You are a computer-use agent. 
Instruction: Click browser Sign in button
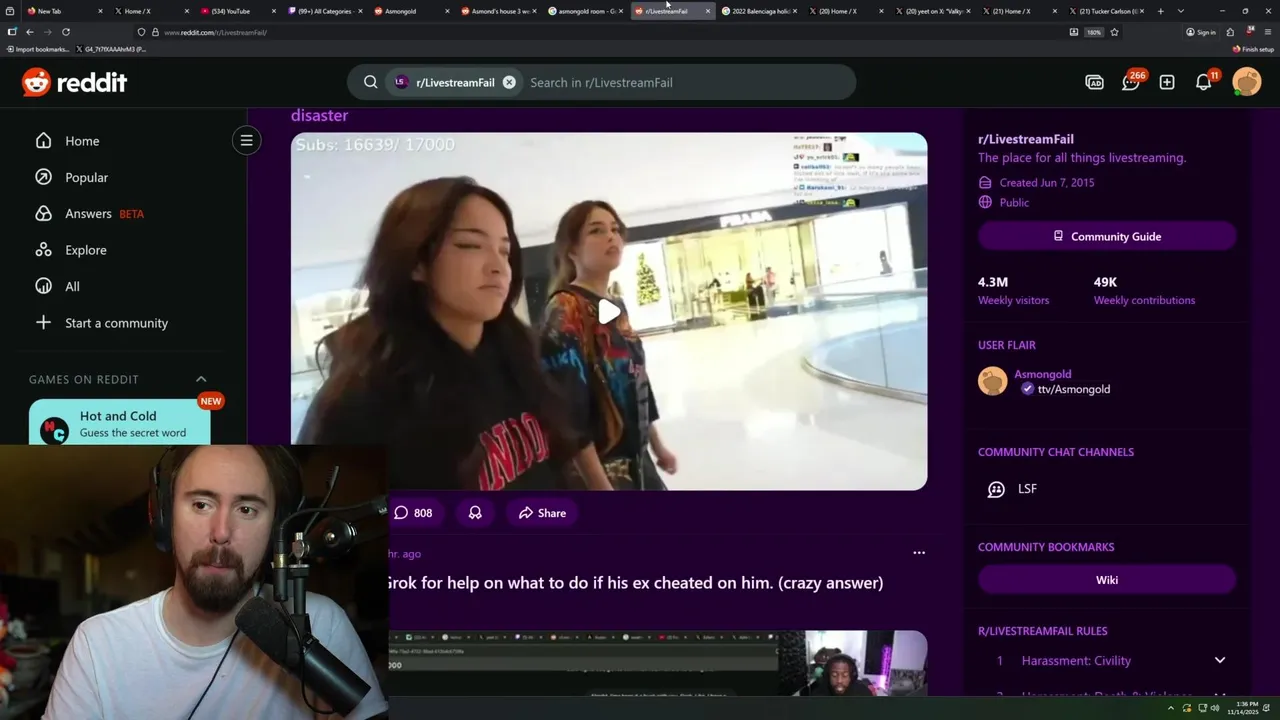(x=1201, y=32)
